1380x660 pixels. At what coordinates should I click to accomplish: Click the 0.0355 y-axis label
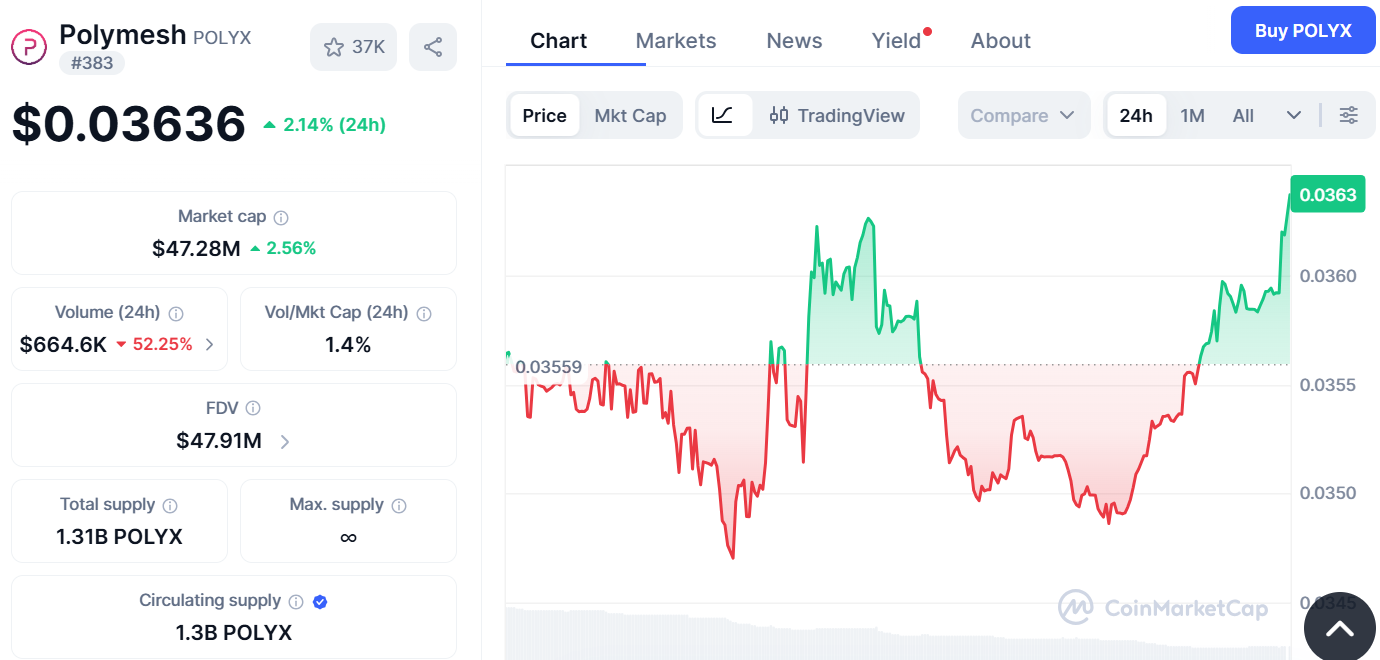1328,385
